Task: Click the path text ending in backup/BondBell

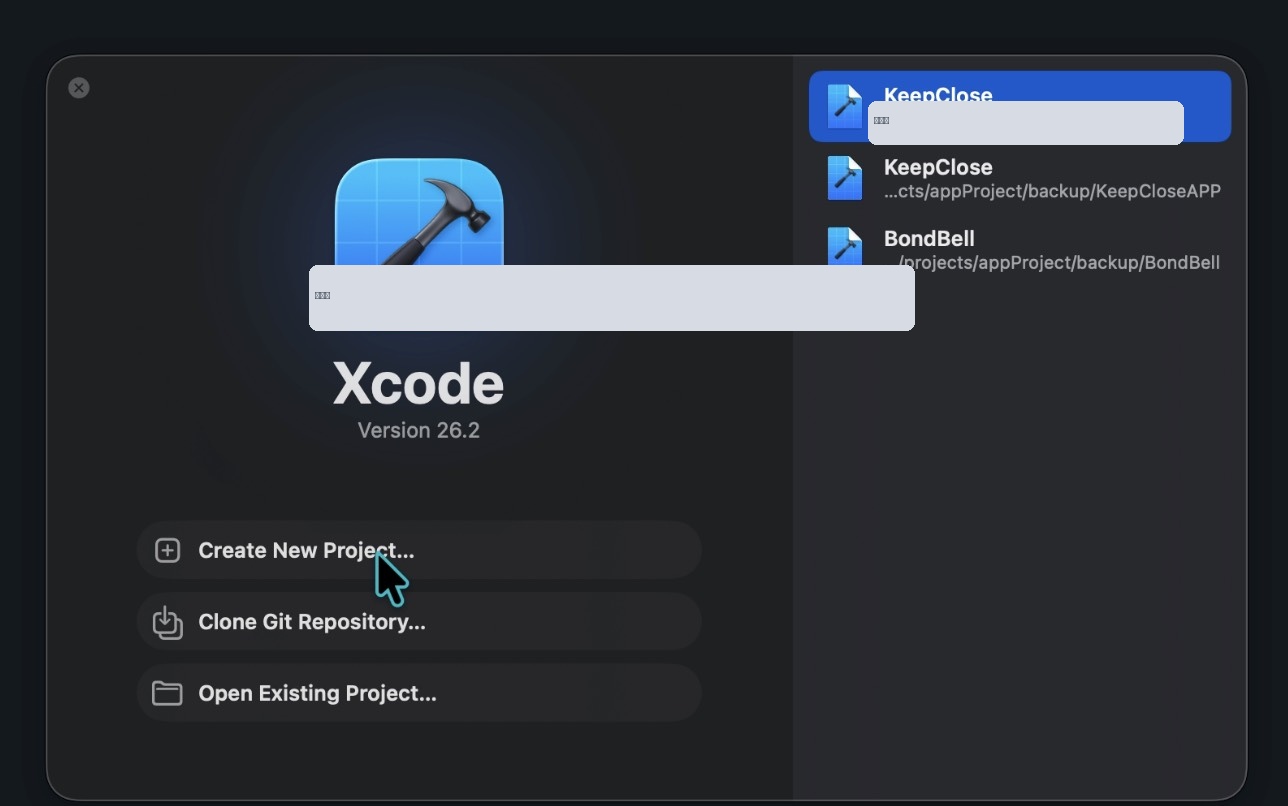Action: [1058, 263]
